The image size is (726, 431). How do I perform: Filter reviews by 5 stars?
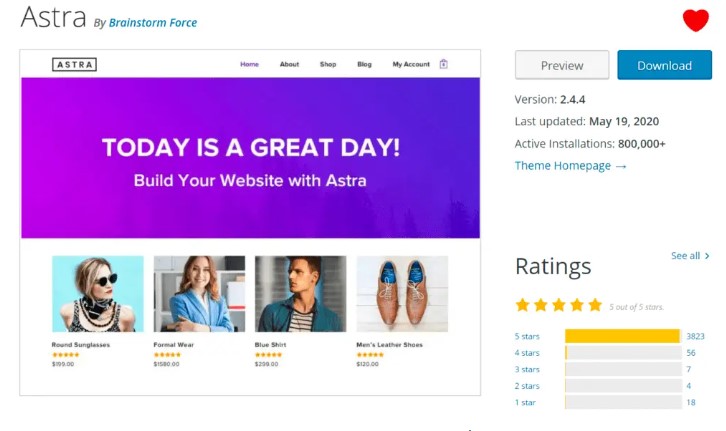527,336
